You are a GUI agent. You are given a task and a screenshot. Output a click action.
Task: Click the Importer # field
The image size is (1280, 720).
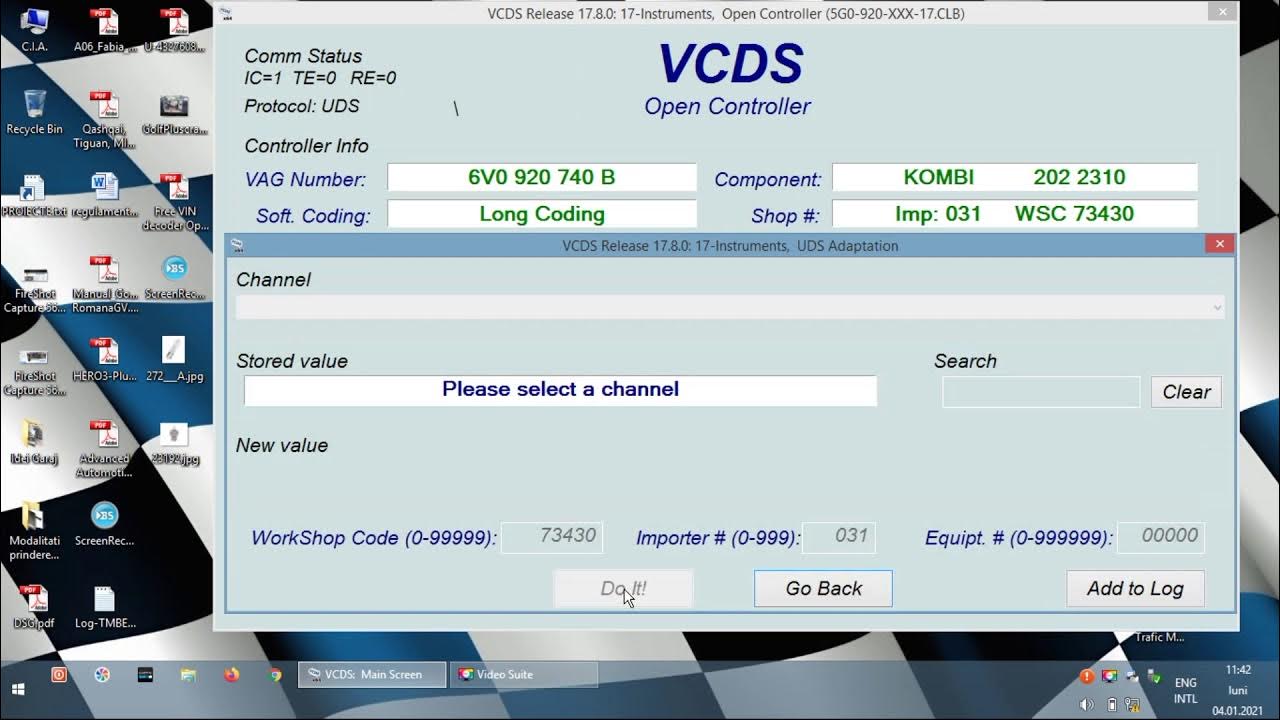pos(839,537)
